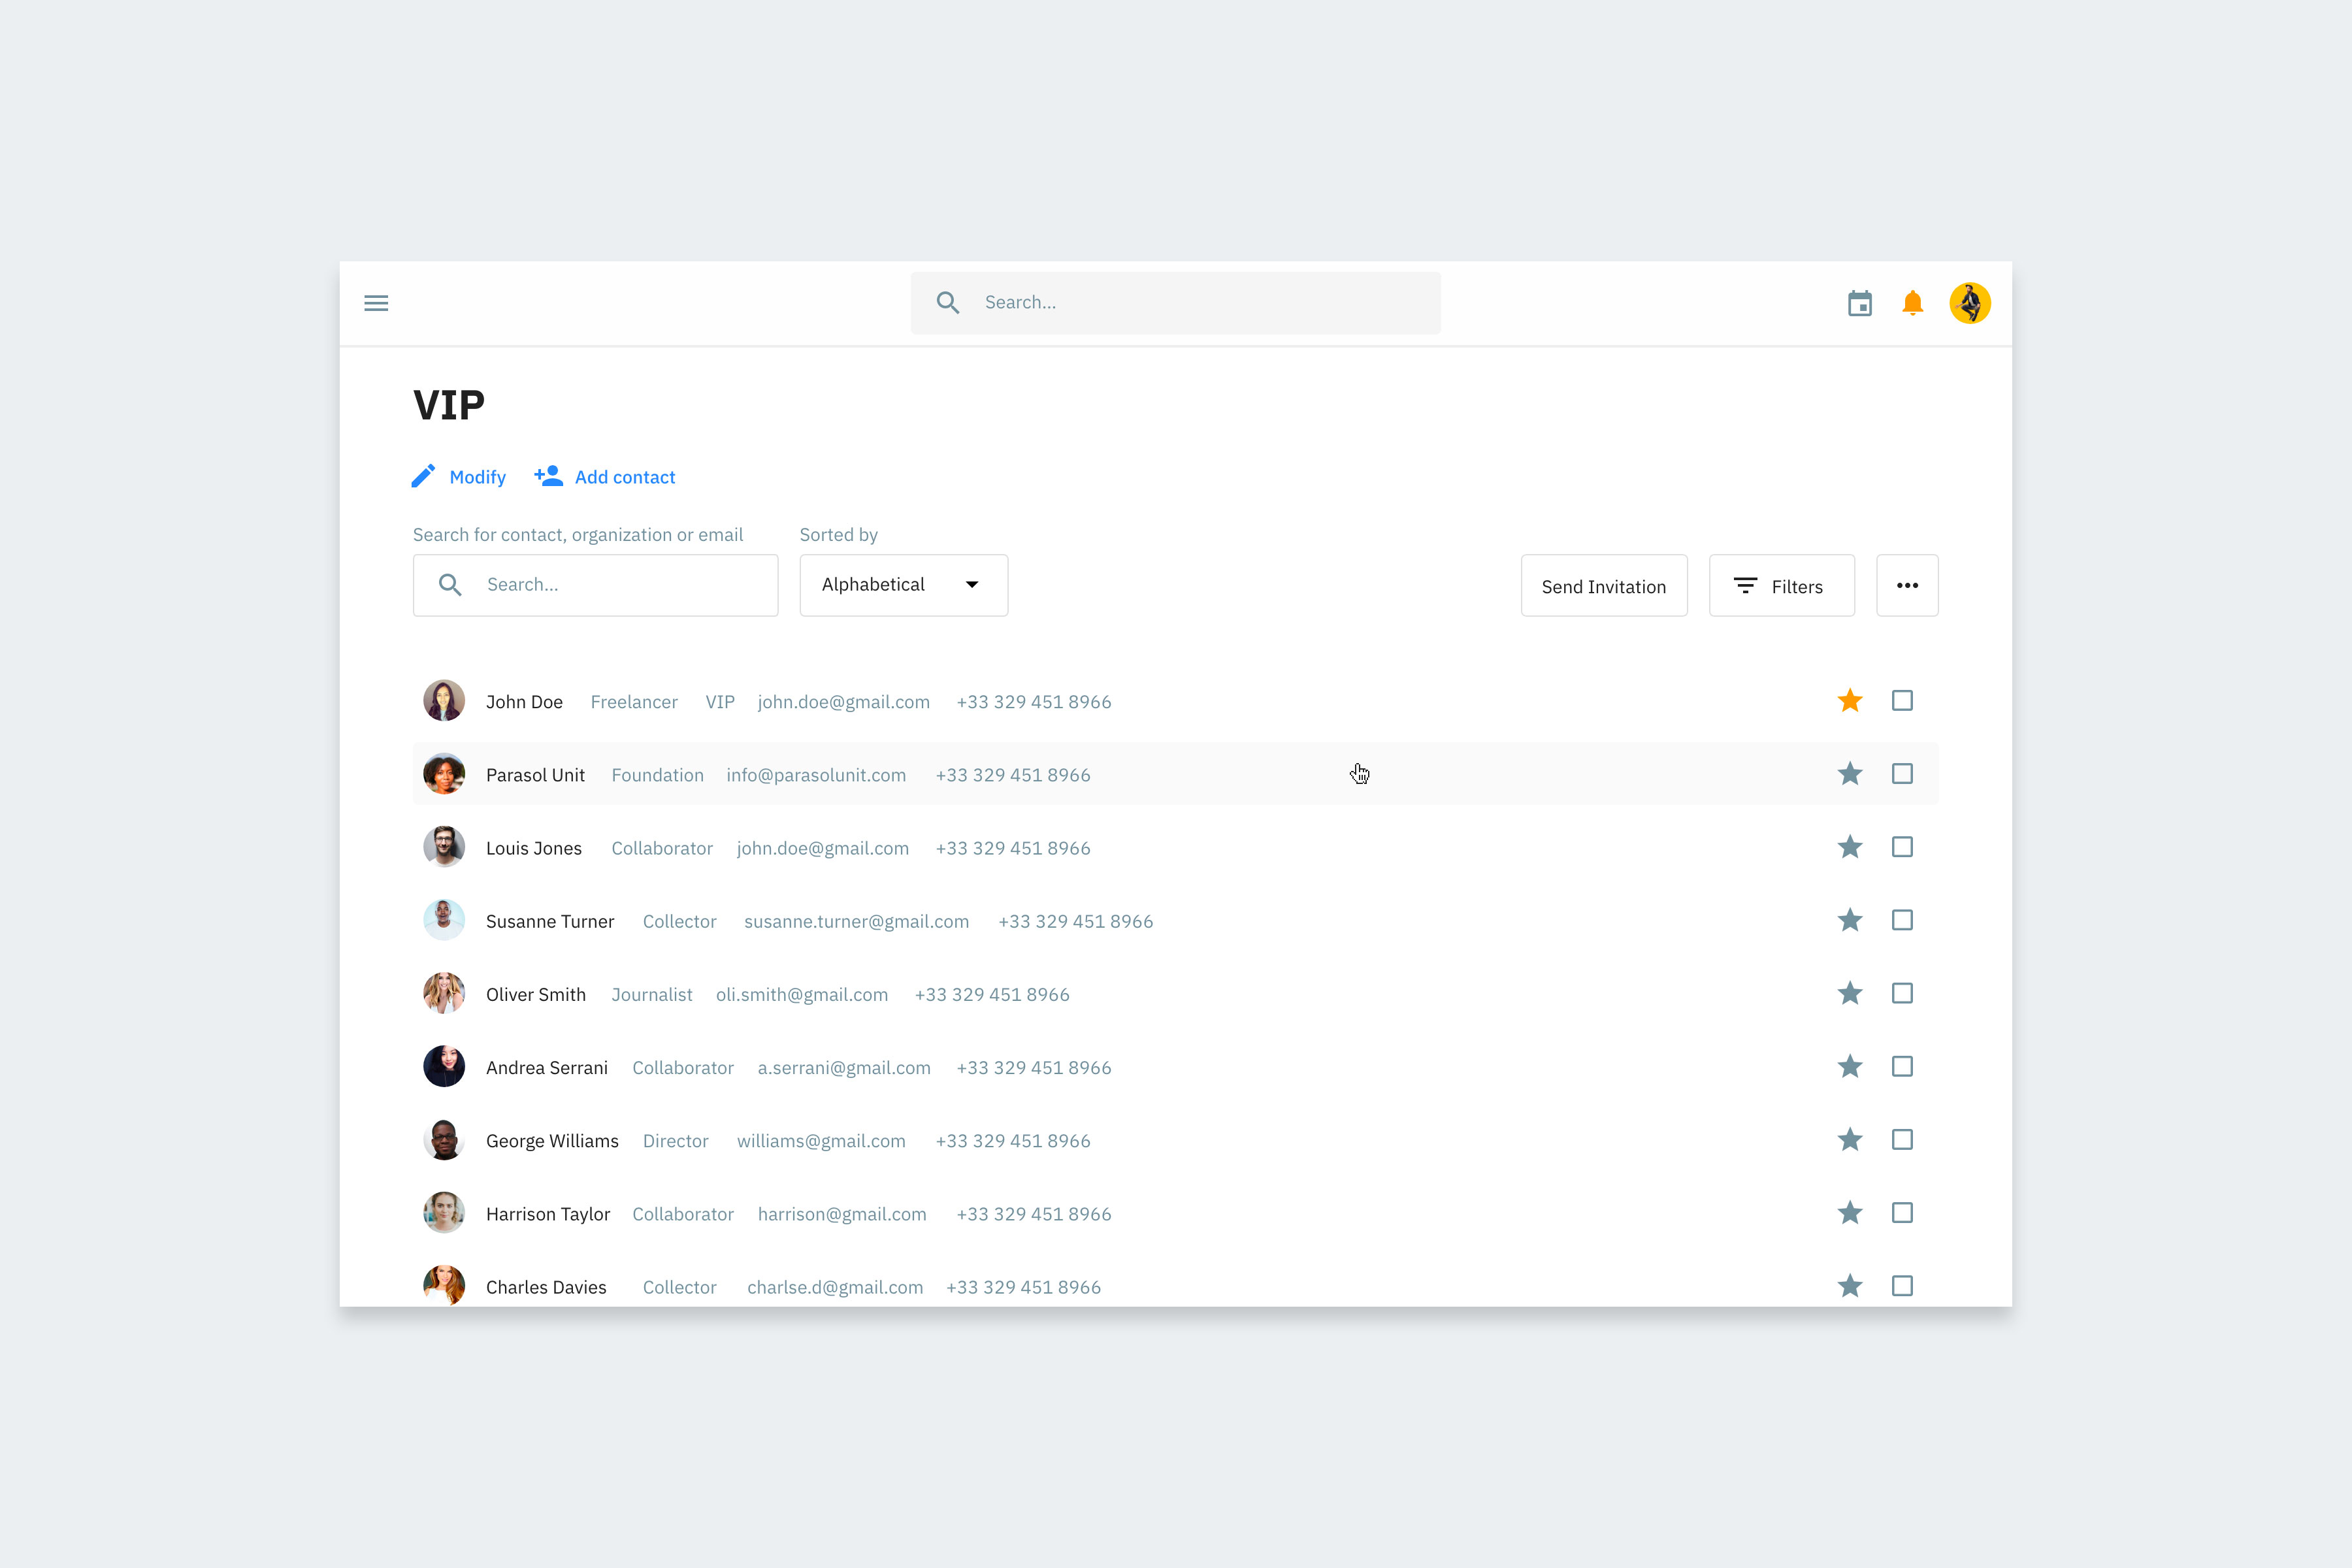Star the Susanne Turner contact
Viewport: 2352px width, 1568px height.
1850,920
